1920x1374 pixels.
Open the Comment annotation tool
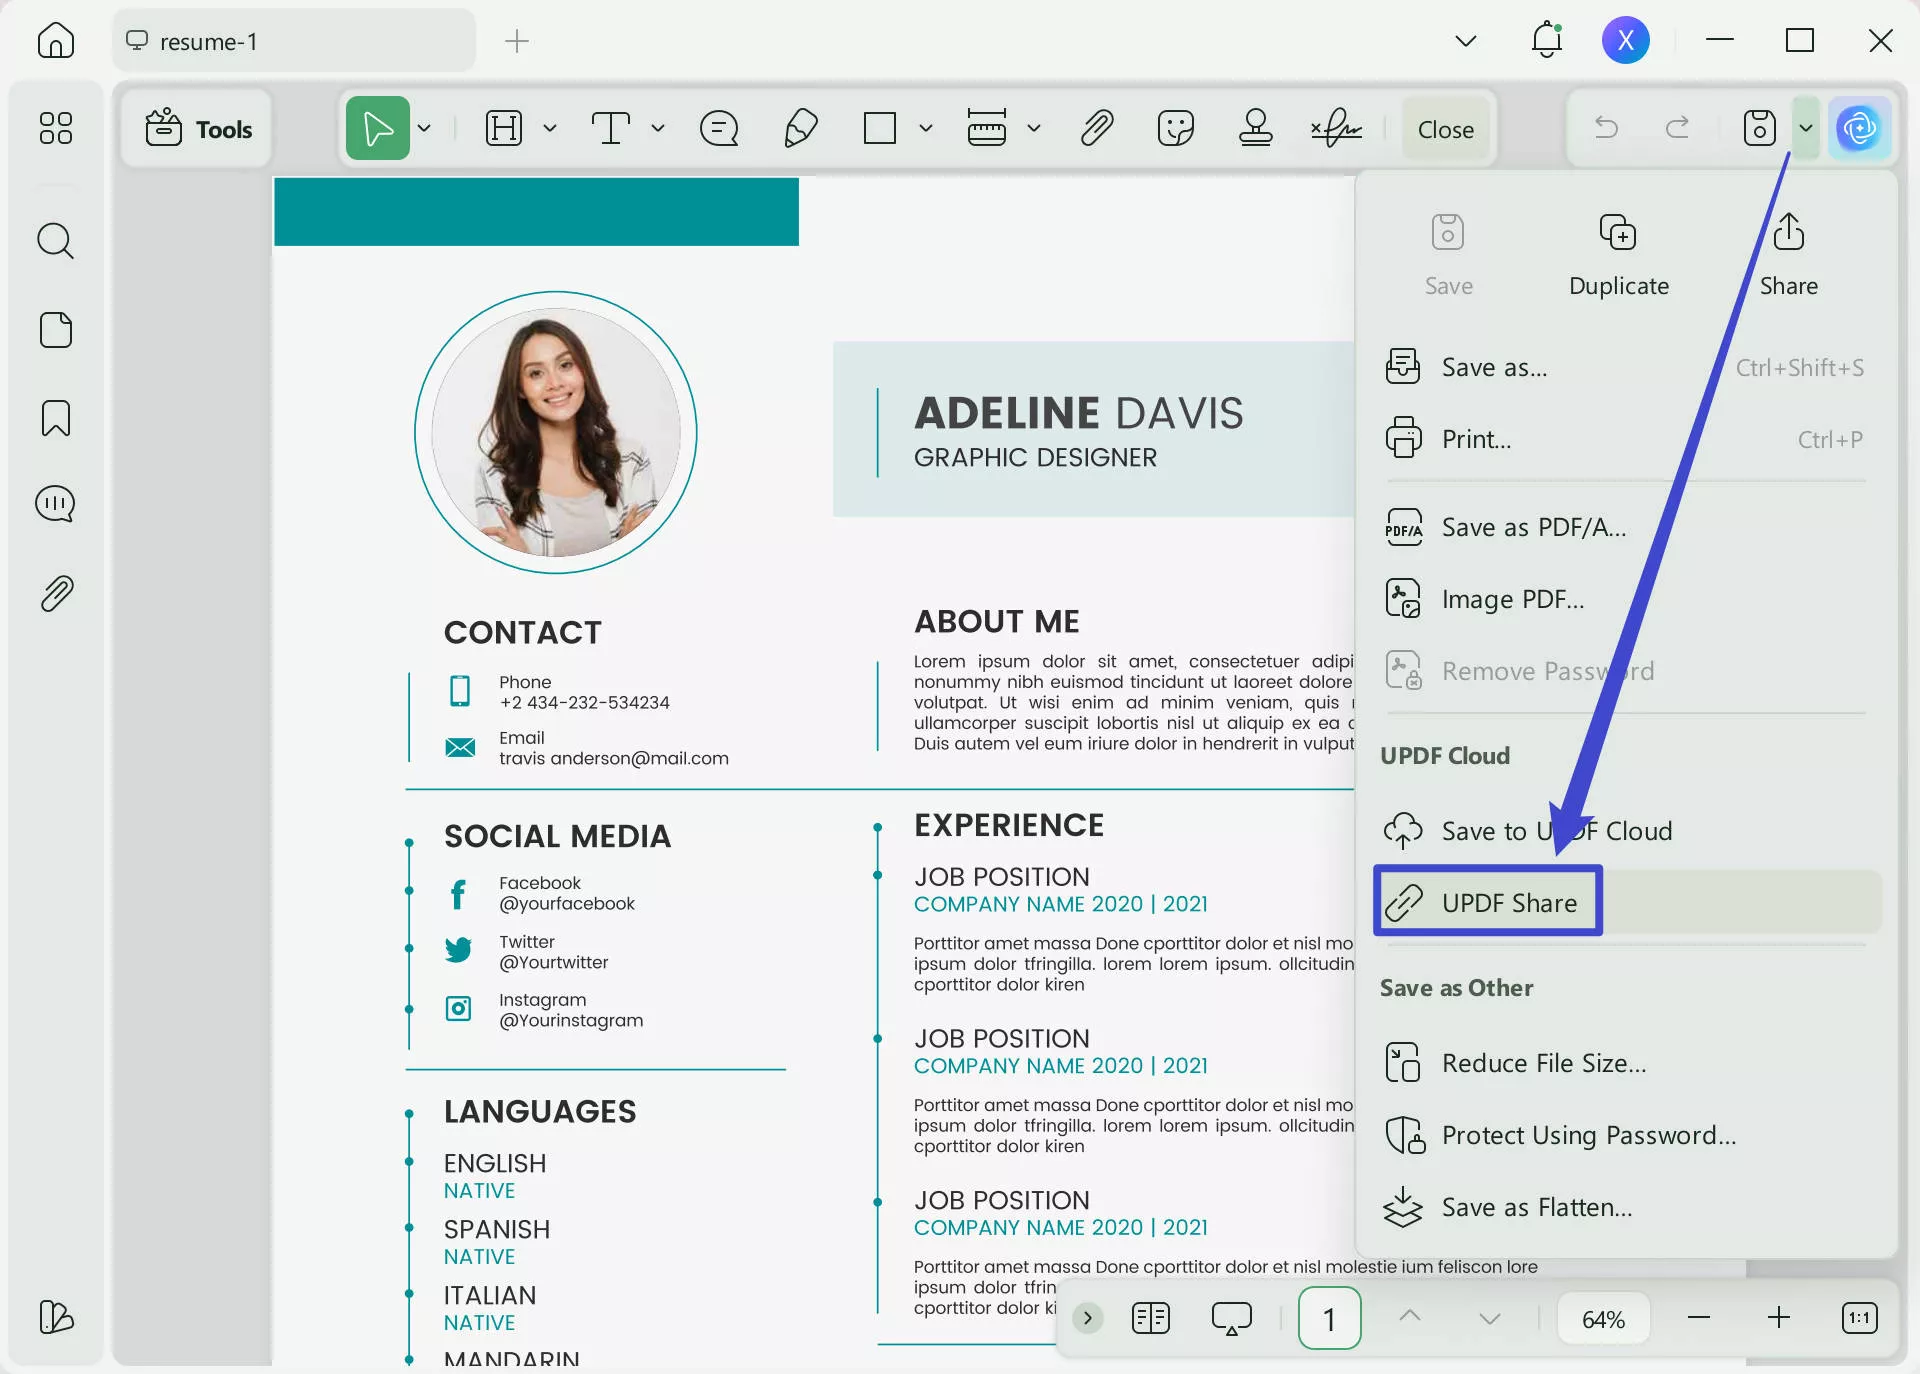point(719,128)
